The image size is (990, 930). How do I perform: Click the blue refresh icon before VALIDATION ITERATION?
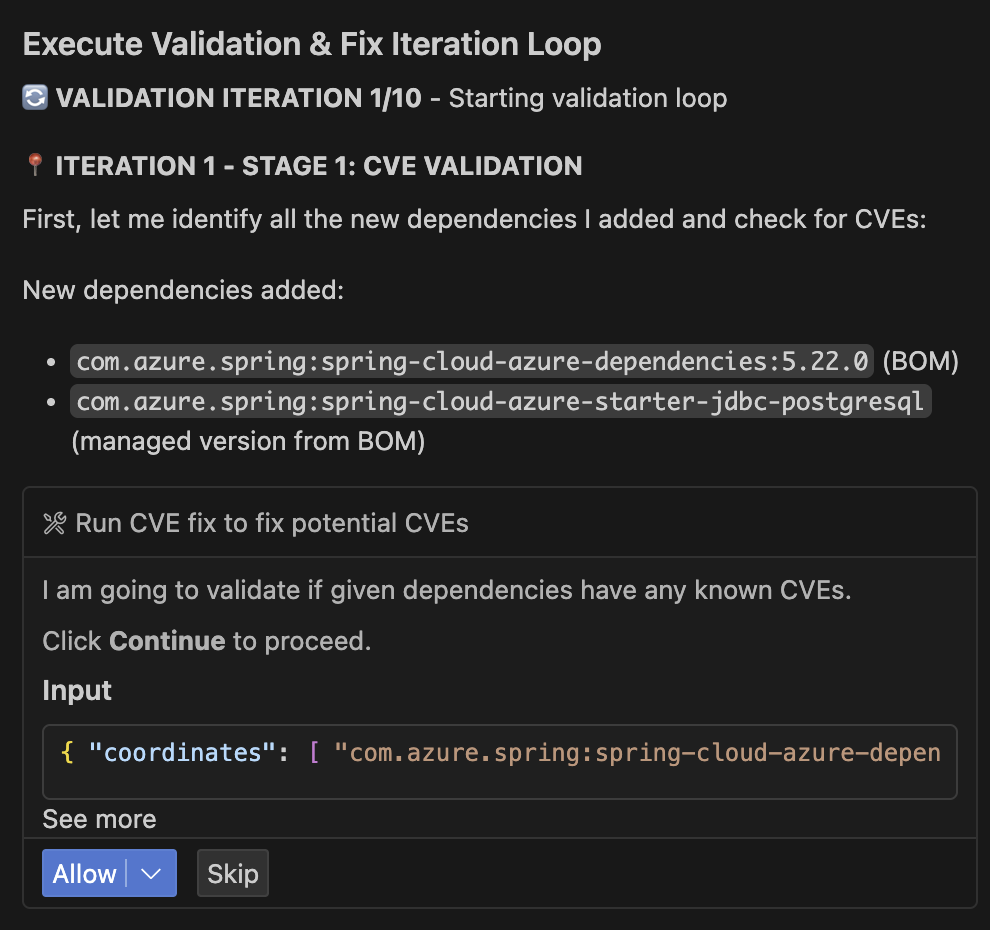[34, 98]
